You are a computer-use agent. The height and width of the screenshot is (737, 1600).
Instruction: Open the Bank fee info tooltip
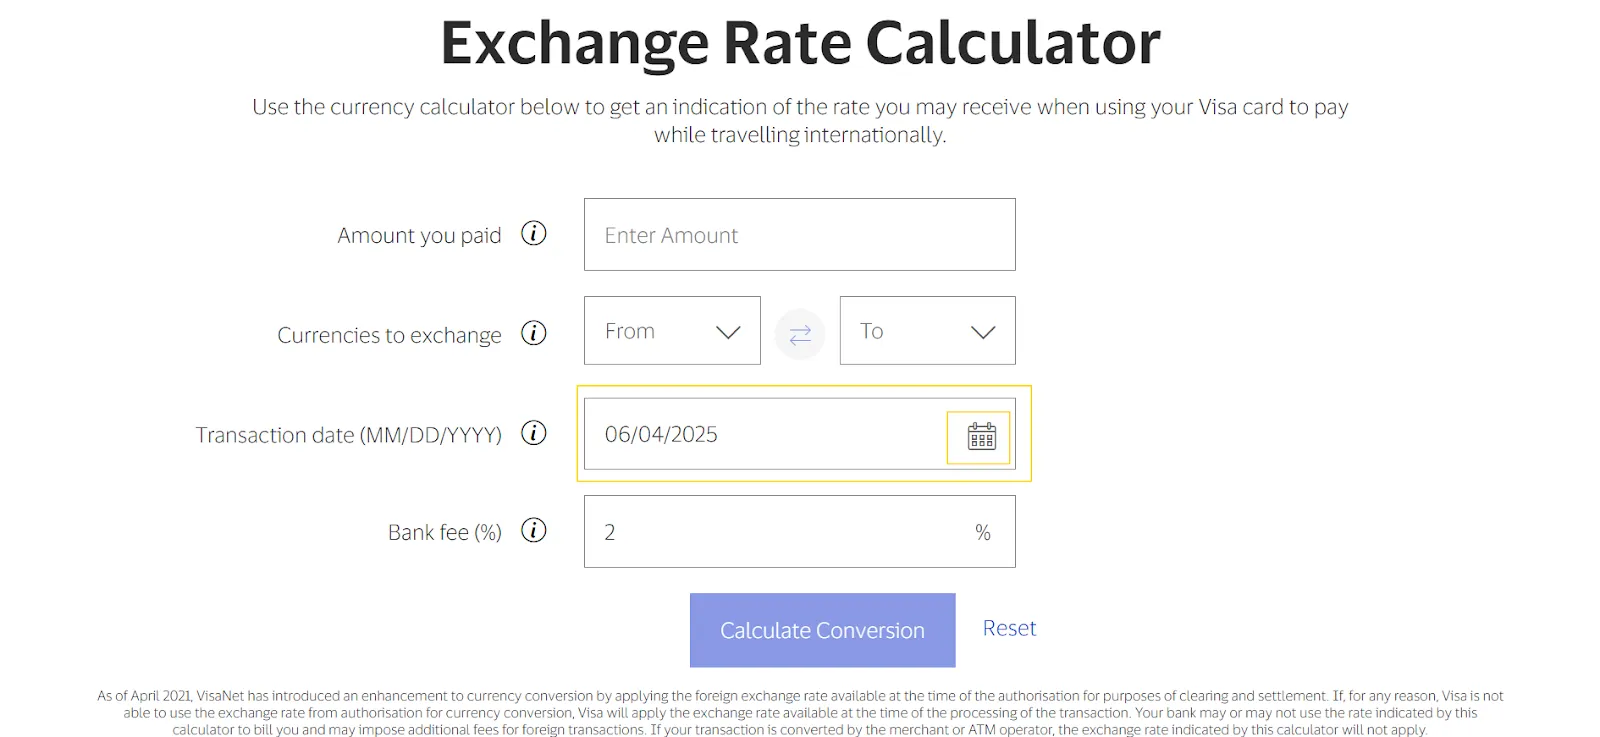click(x=535, y=531)
